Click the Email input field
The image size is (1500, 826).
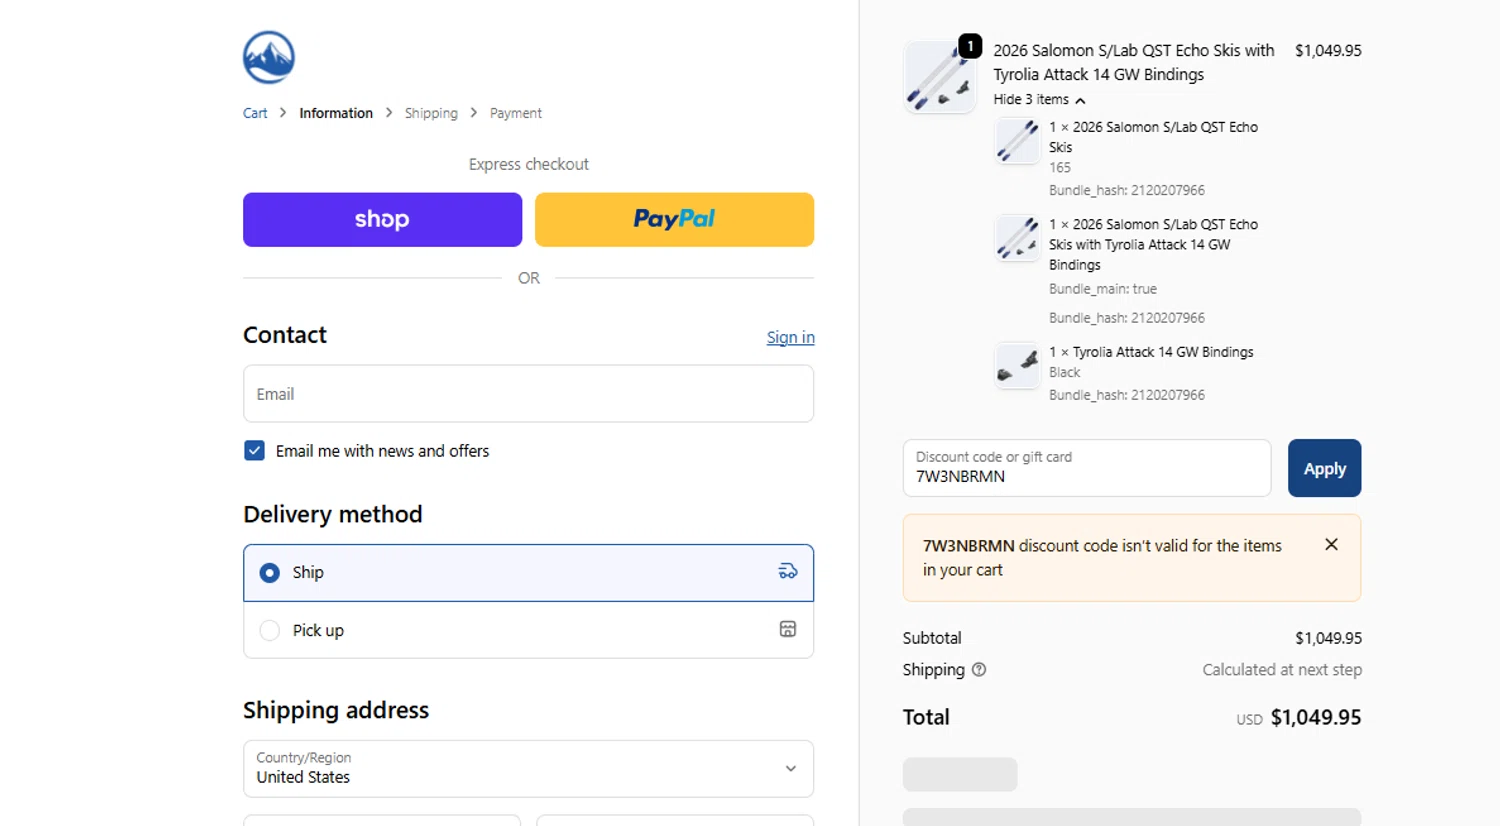coord(528,394)
